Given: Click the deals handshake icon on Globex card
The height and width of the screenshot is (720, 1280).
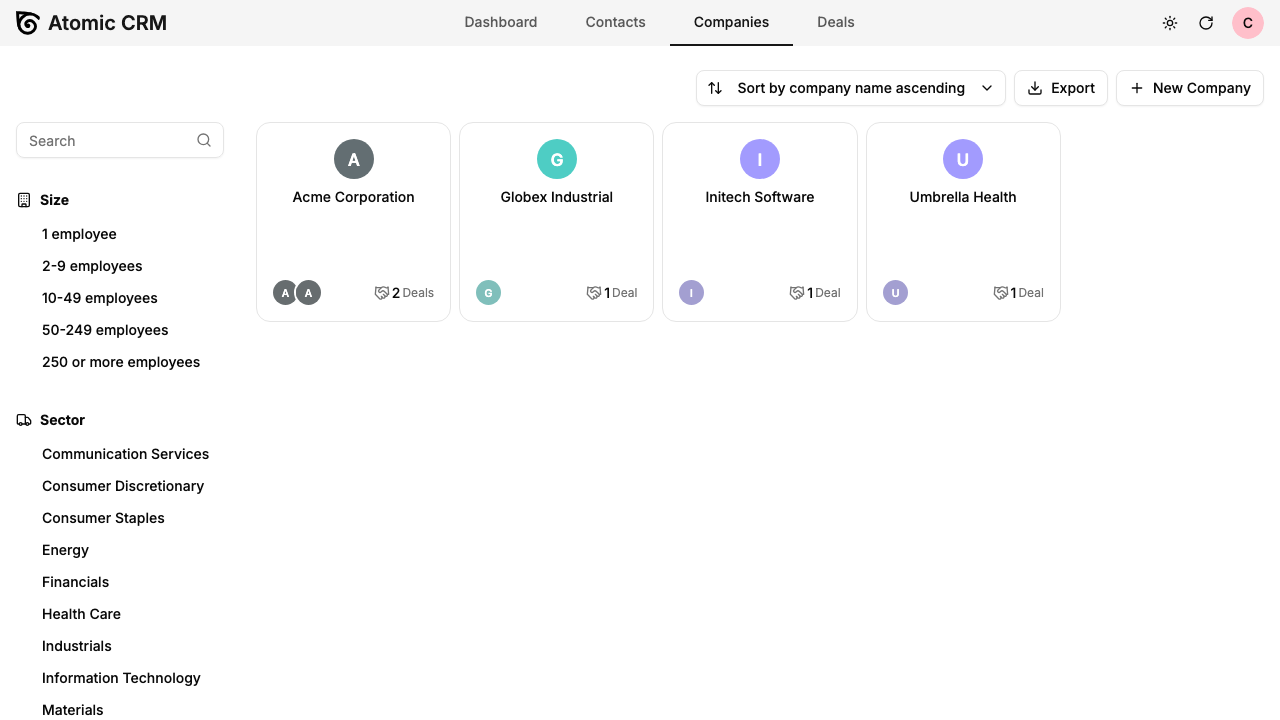Looking at the screenshot, I should click(x=594, y=293).
